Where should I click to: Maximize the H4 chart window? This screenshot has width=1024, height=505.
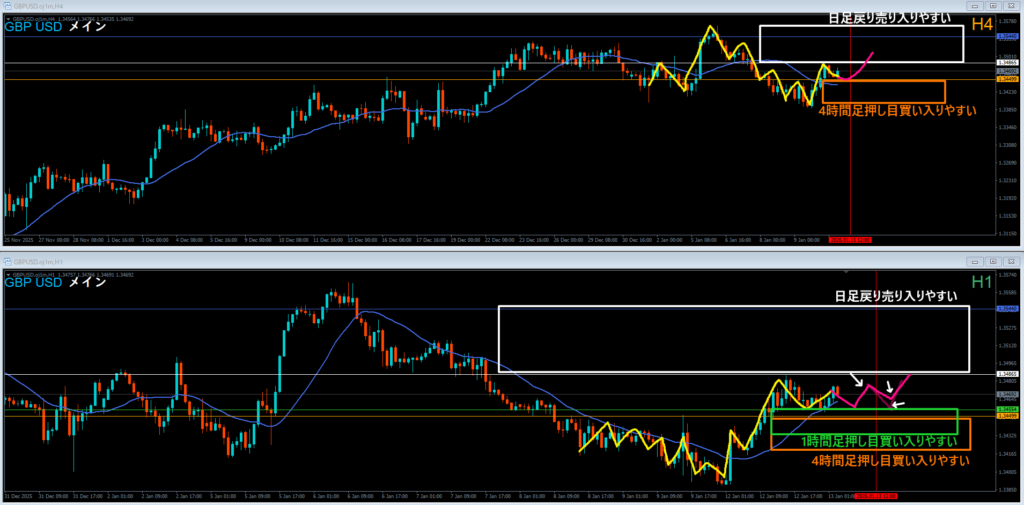click(x=993, y=5)
